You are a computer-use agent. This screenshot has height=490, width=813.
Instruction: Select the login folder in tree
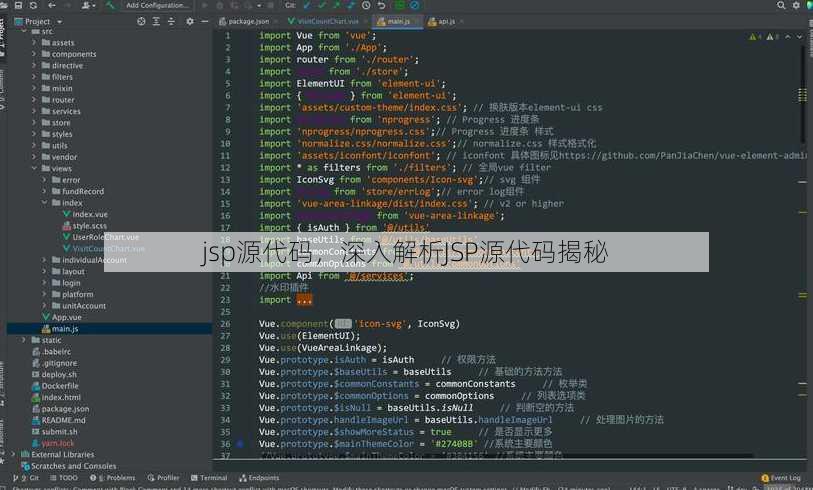(x=66, y=283)
